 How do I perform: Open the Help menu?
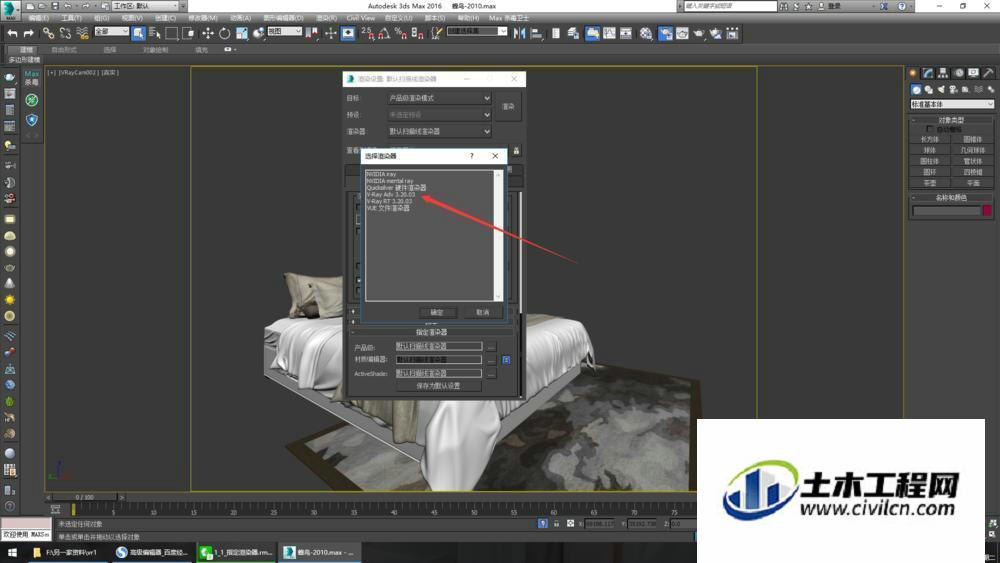click(x=468, y=18)
